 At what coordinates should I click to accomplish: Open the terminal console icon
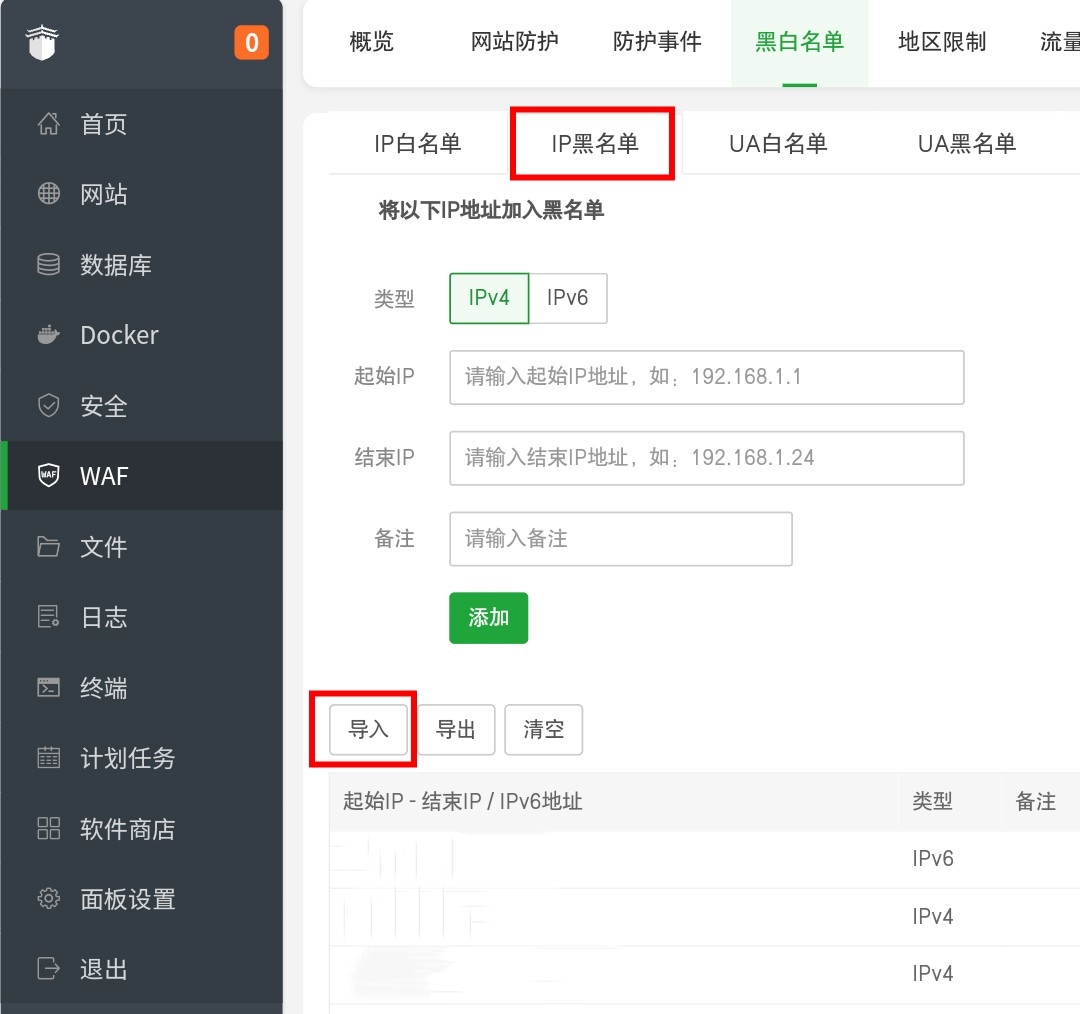coord(48,688)
